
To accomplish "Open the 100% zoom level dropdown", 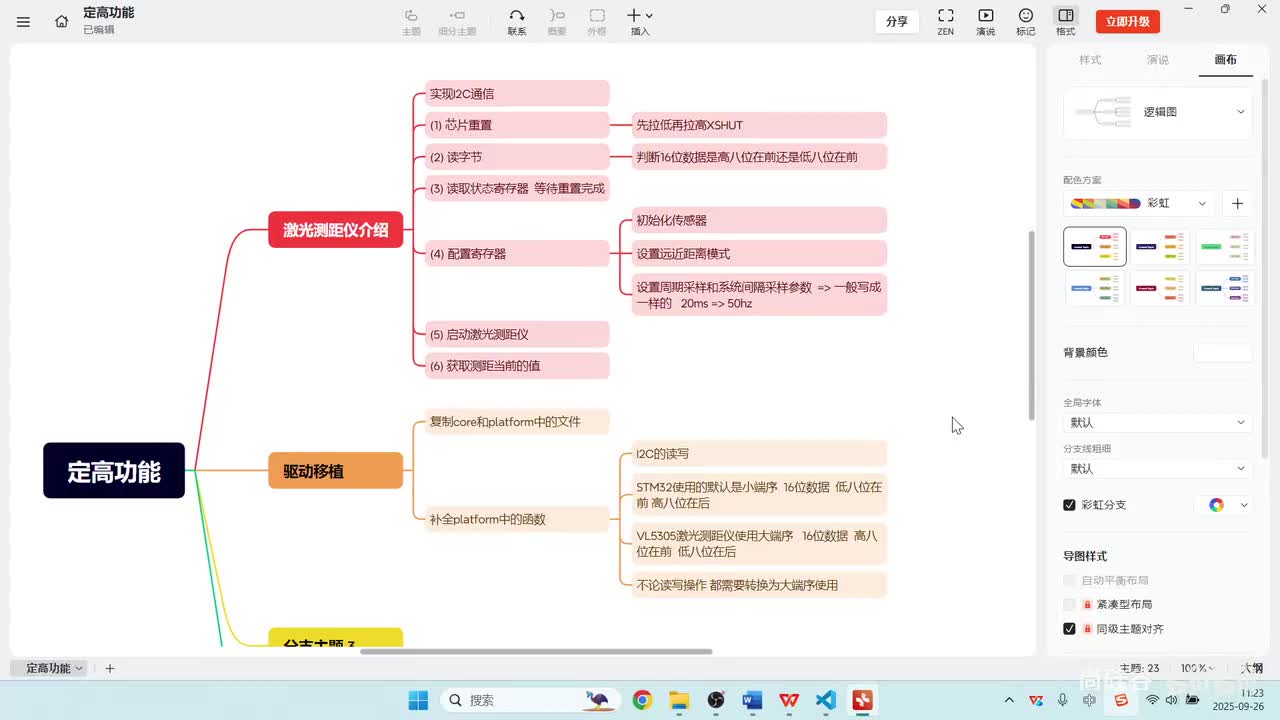I will point(1196,668).
